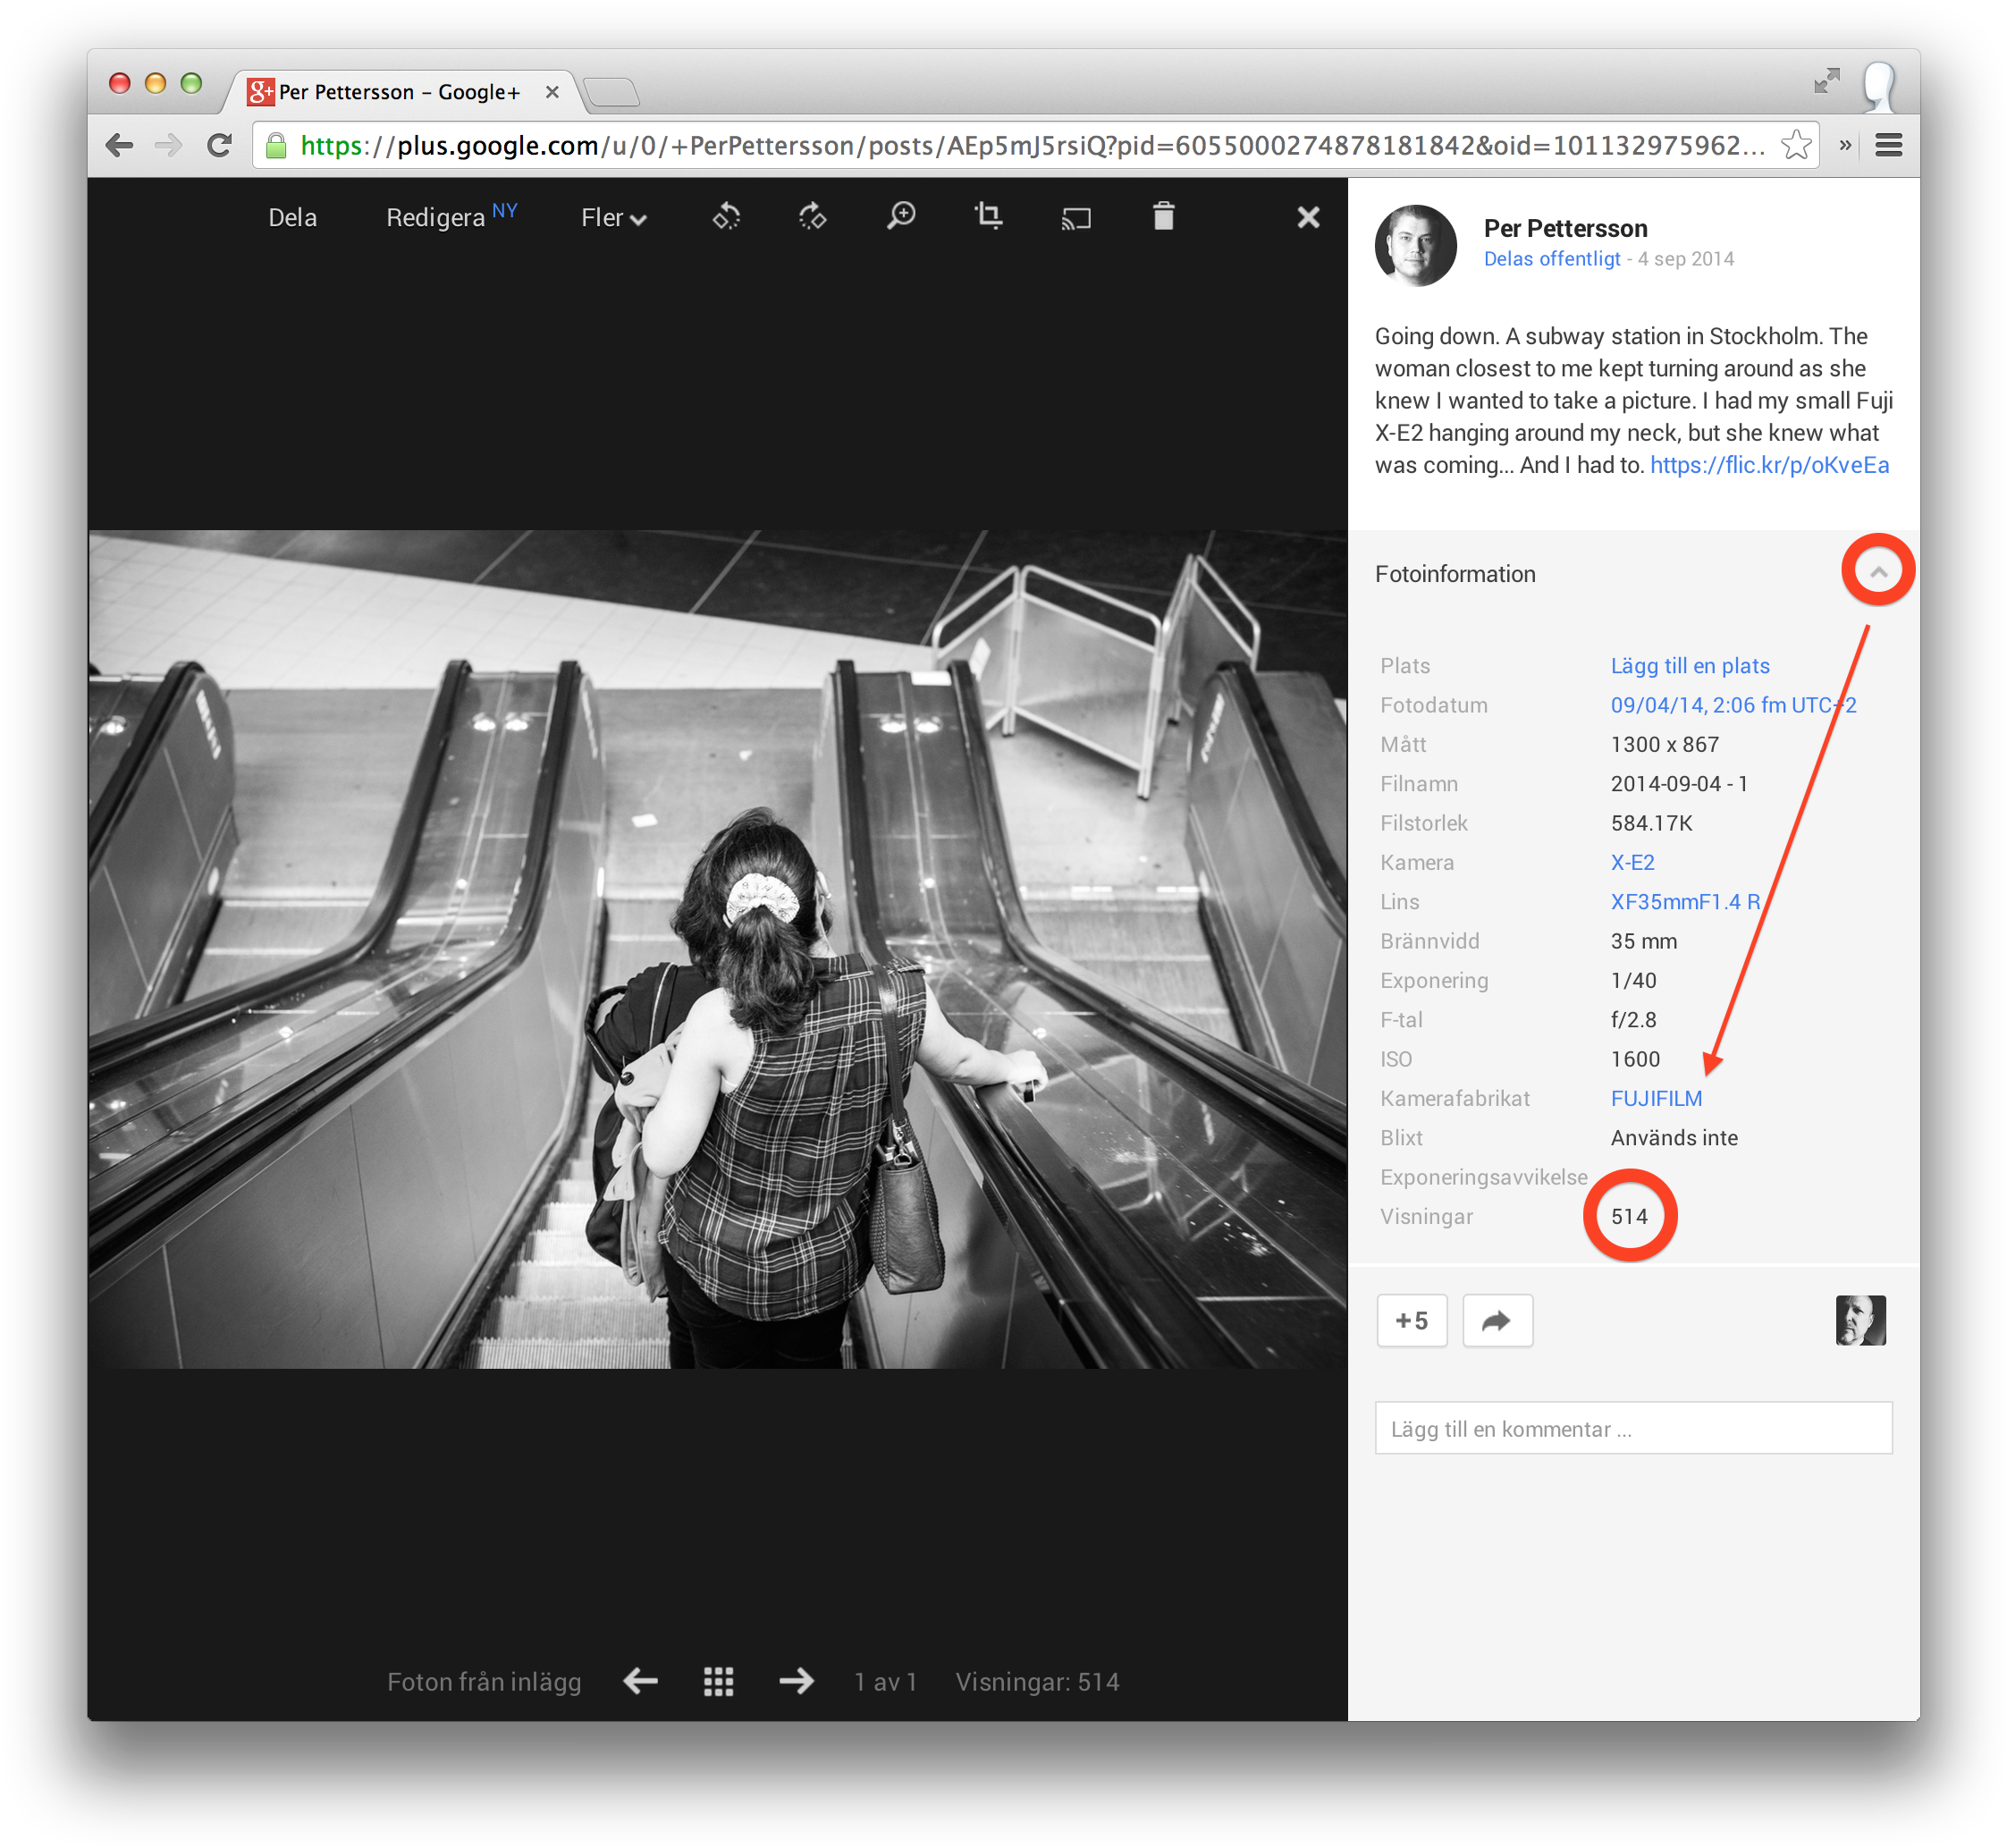Open the browser overflow chevron menu
2007x1848 pixels.
1845,145
